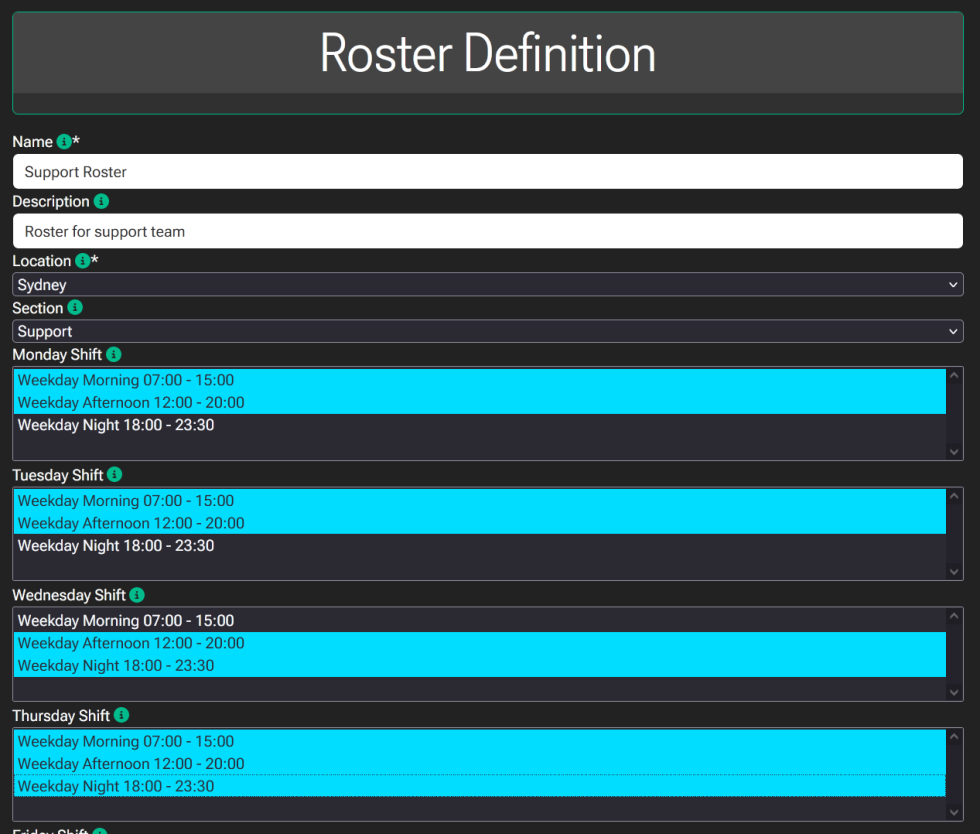Click the Thursday Shift info icon
The height and width of the screenshot is (834, 980).
click(121, 715)
